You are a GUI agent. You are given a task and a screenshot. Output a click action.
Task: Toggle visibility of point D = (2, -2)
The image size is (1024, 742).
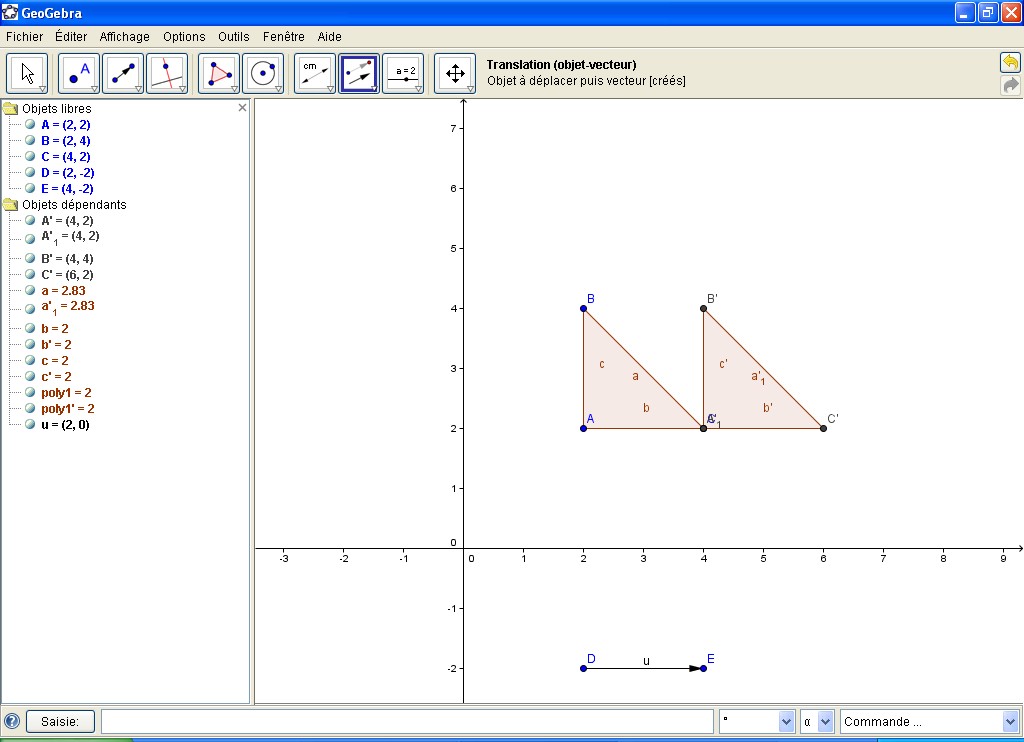[30, 172]
